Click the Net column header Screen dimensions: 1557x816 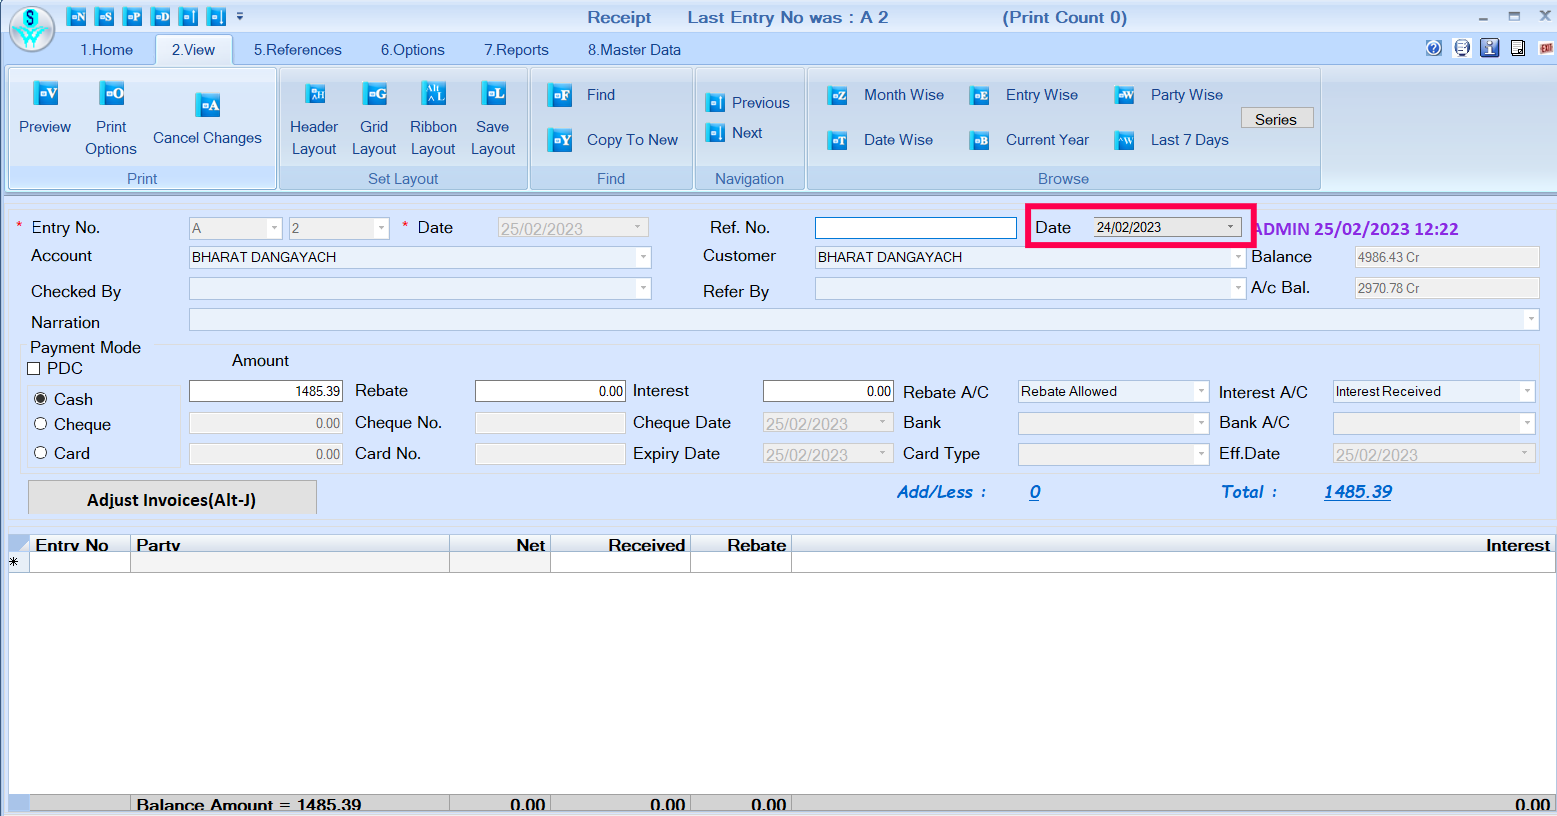pos(500,545)
